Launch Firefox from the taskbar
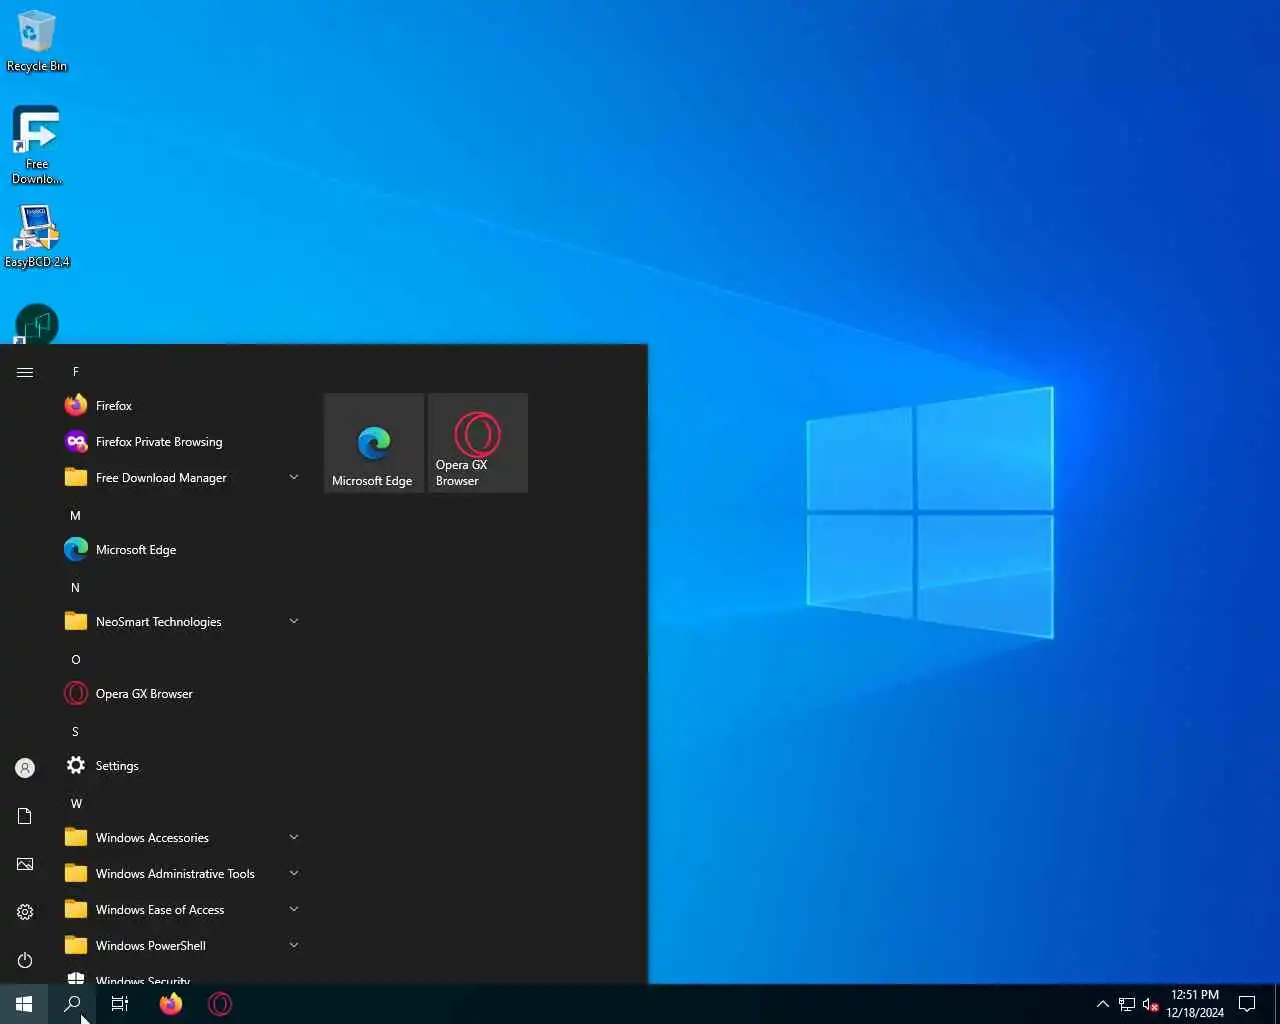This screenshot has height=1024, width=1280. (x=171, y=1004)
